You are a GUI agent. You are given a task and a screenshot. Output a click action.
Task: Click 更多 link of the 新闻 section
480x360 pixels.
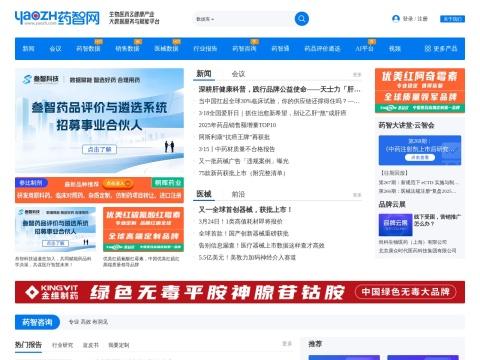(x=357, y=75)
